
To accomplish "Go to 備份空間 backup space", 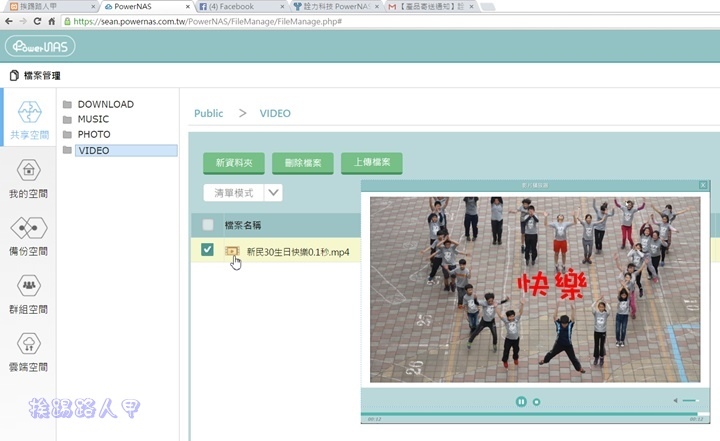I will click(x=28, y=235).
